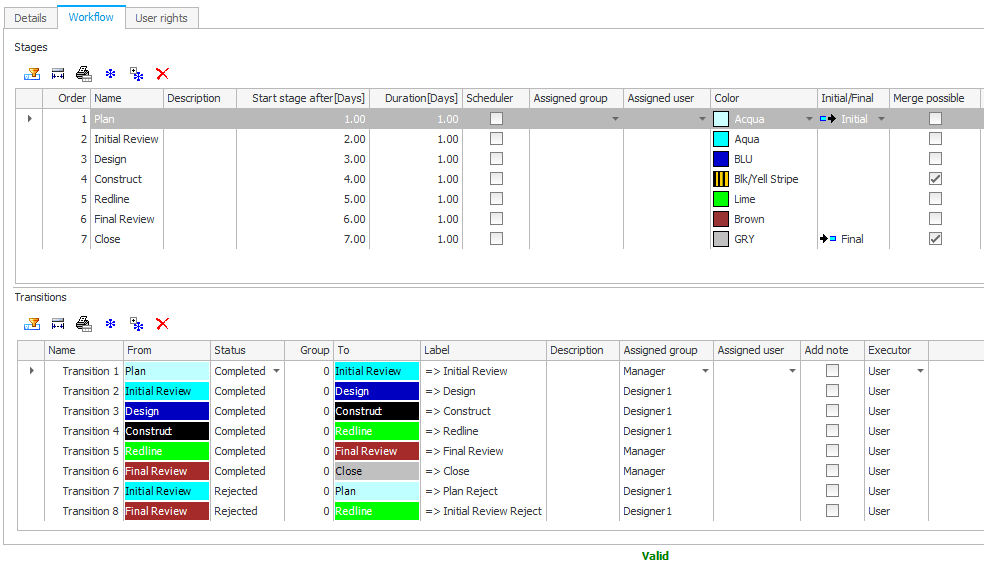Open Status dropdown for Transition 1

[x=276, y=371]
